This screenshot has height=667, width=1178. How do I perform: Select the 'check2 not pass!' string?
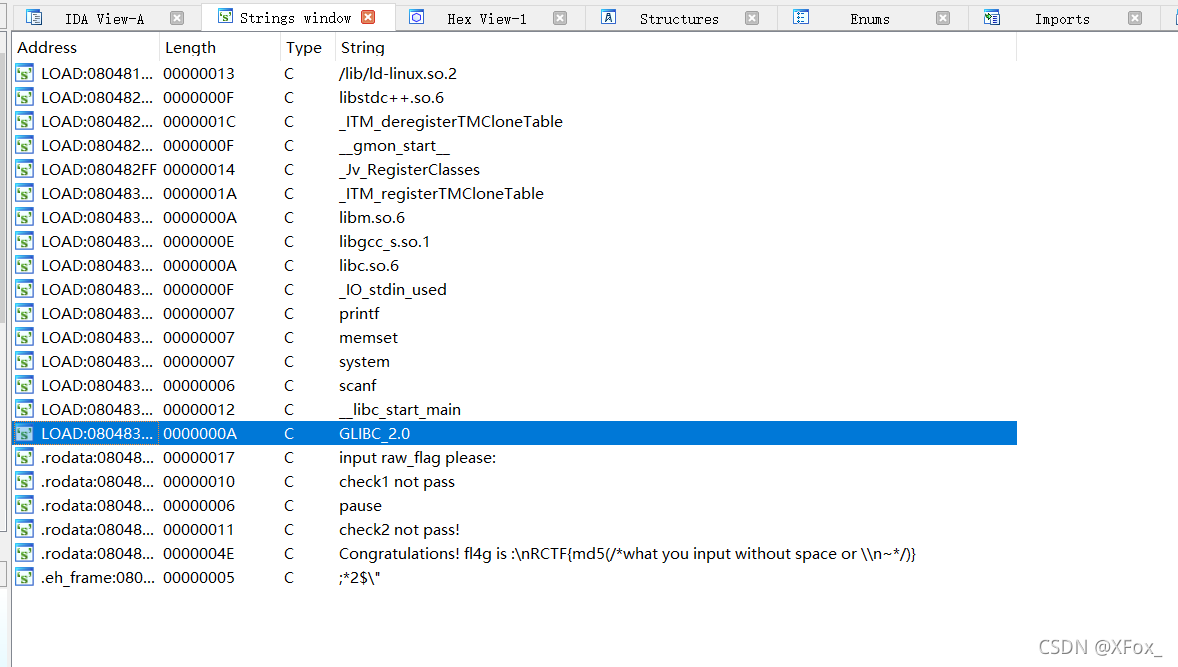point(399,530)
